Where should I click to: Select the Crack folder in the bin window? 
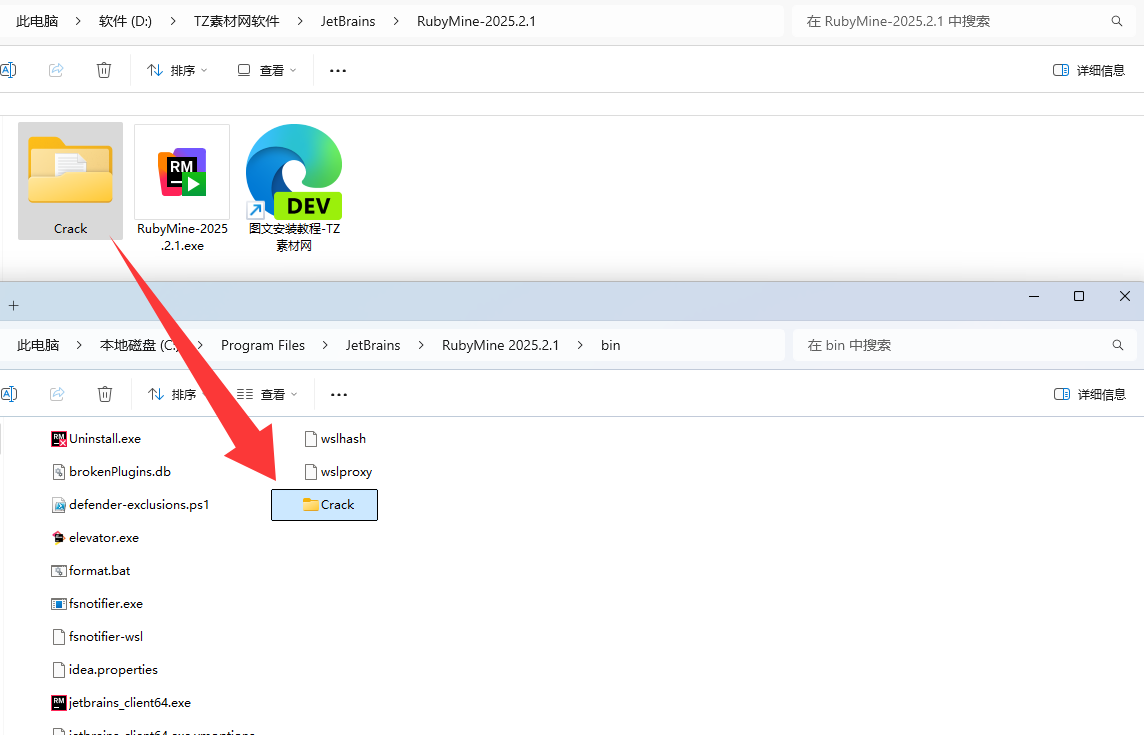coord(325,505)
